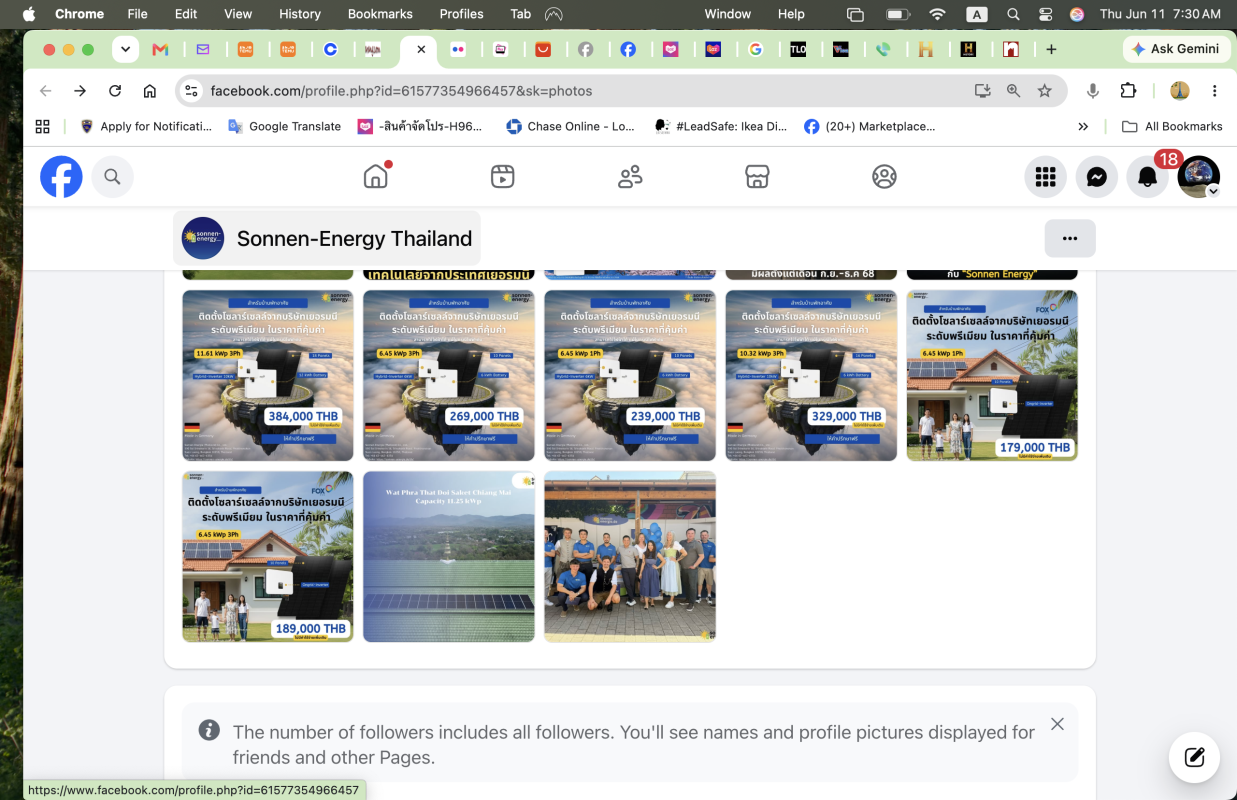Switch to the Google tab
This screenshot has width=1237, height=800.
(756, 49)
